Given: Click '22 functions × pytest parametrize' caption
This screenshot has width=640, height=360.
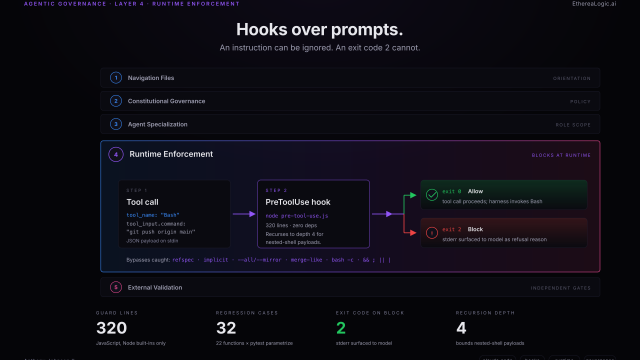Looking at the screenshot, I should [x=254, y=343].
